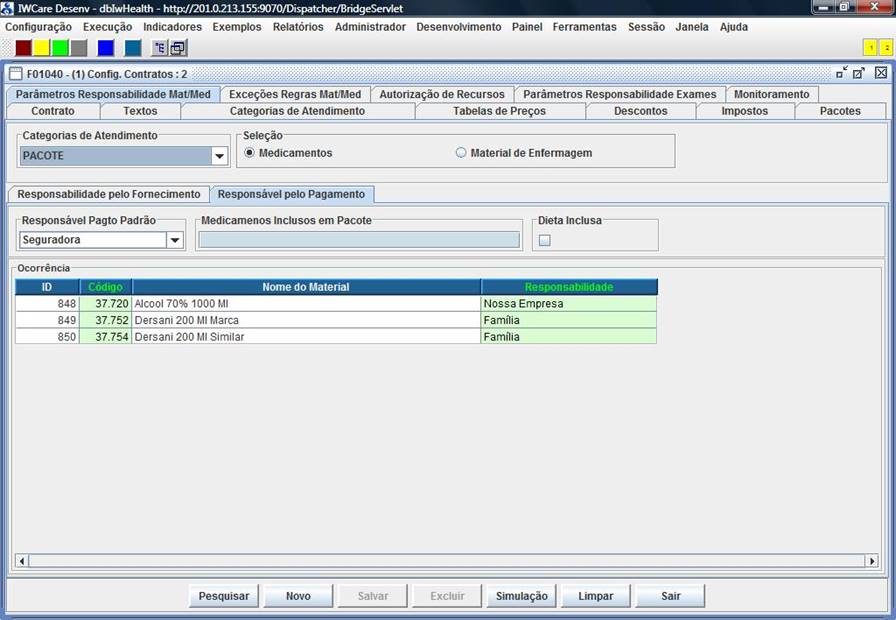Open the tree view toolbar icon

[x=159, y=48]
